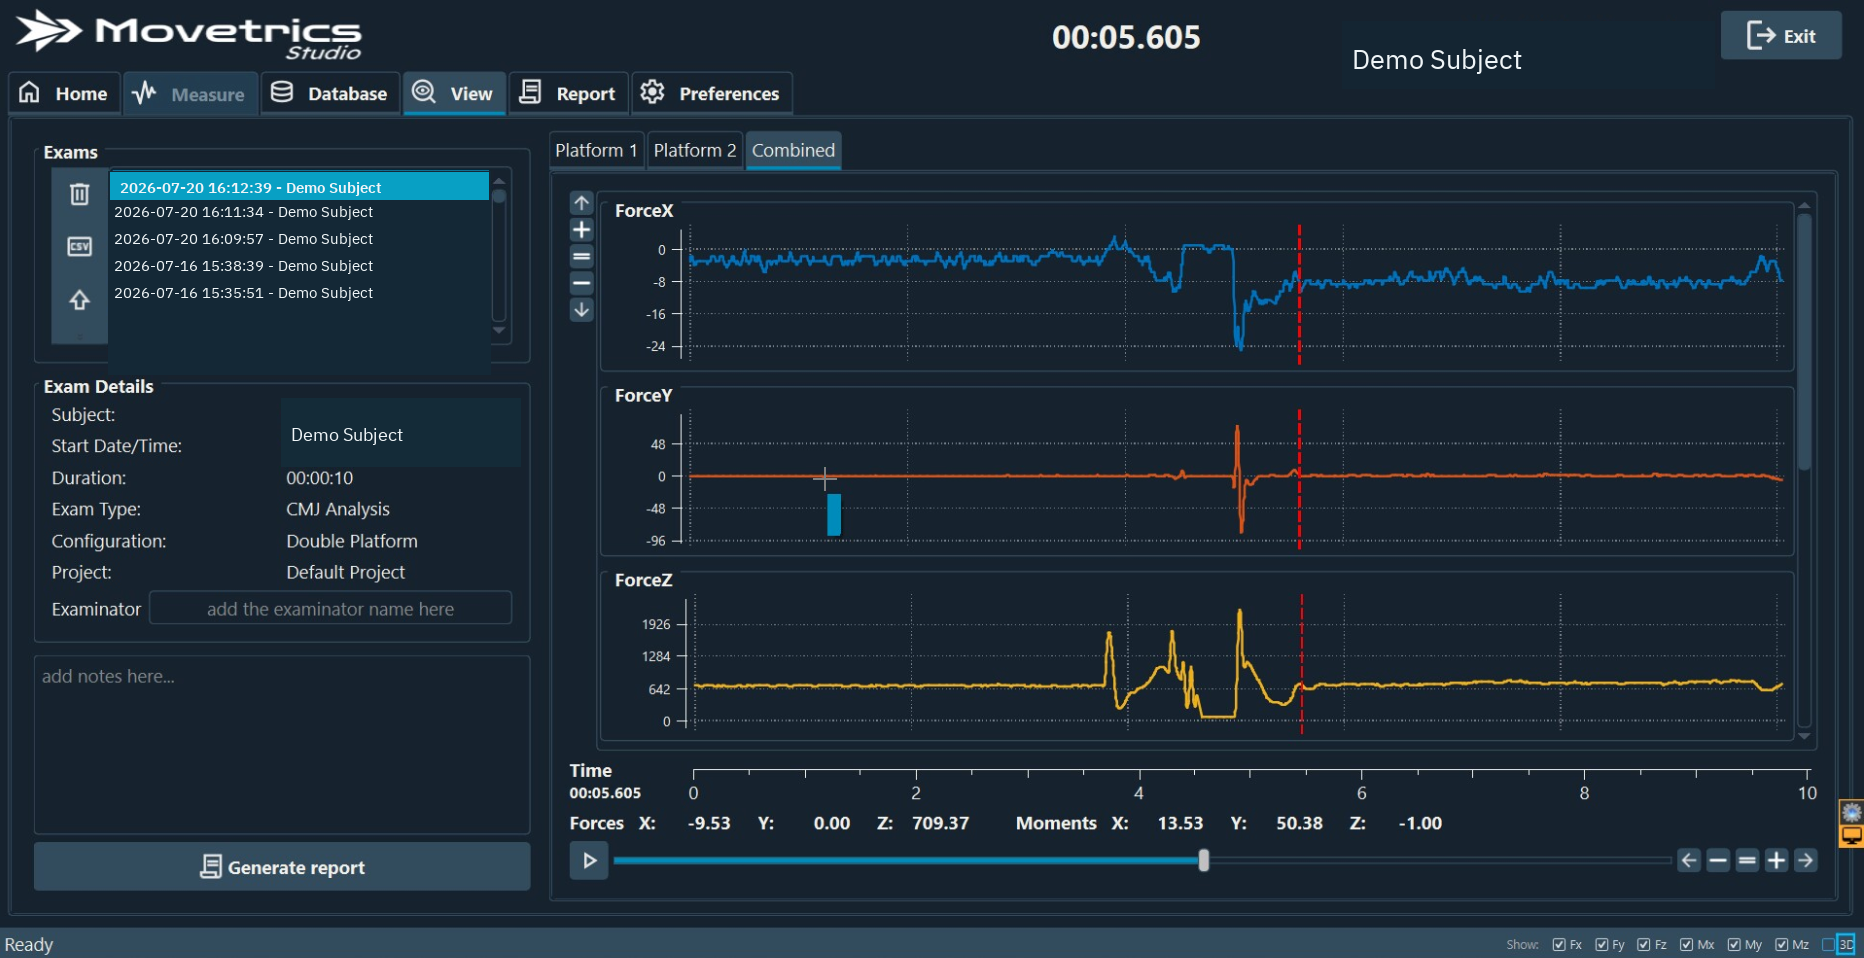Toggle the Mx checkbox
The image size is (1864, 958).
tap(1687, 944)
